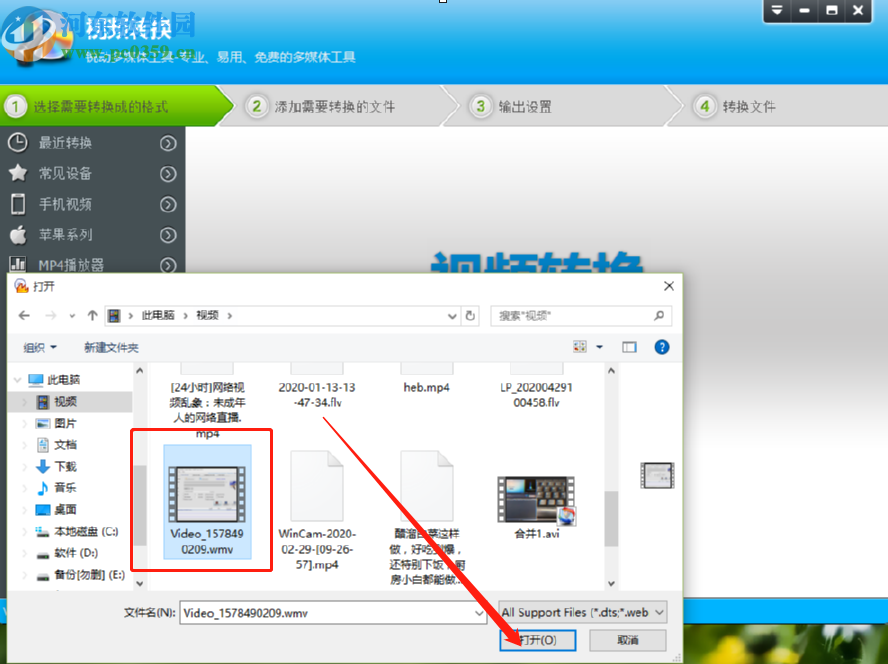888x664 pixels.
Task: Click the Apple logo icon
Action: click(x=18, y=234)
